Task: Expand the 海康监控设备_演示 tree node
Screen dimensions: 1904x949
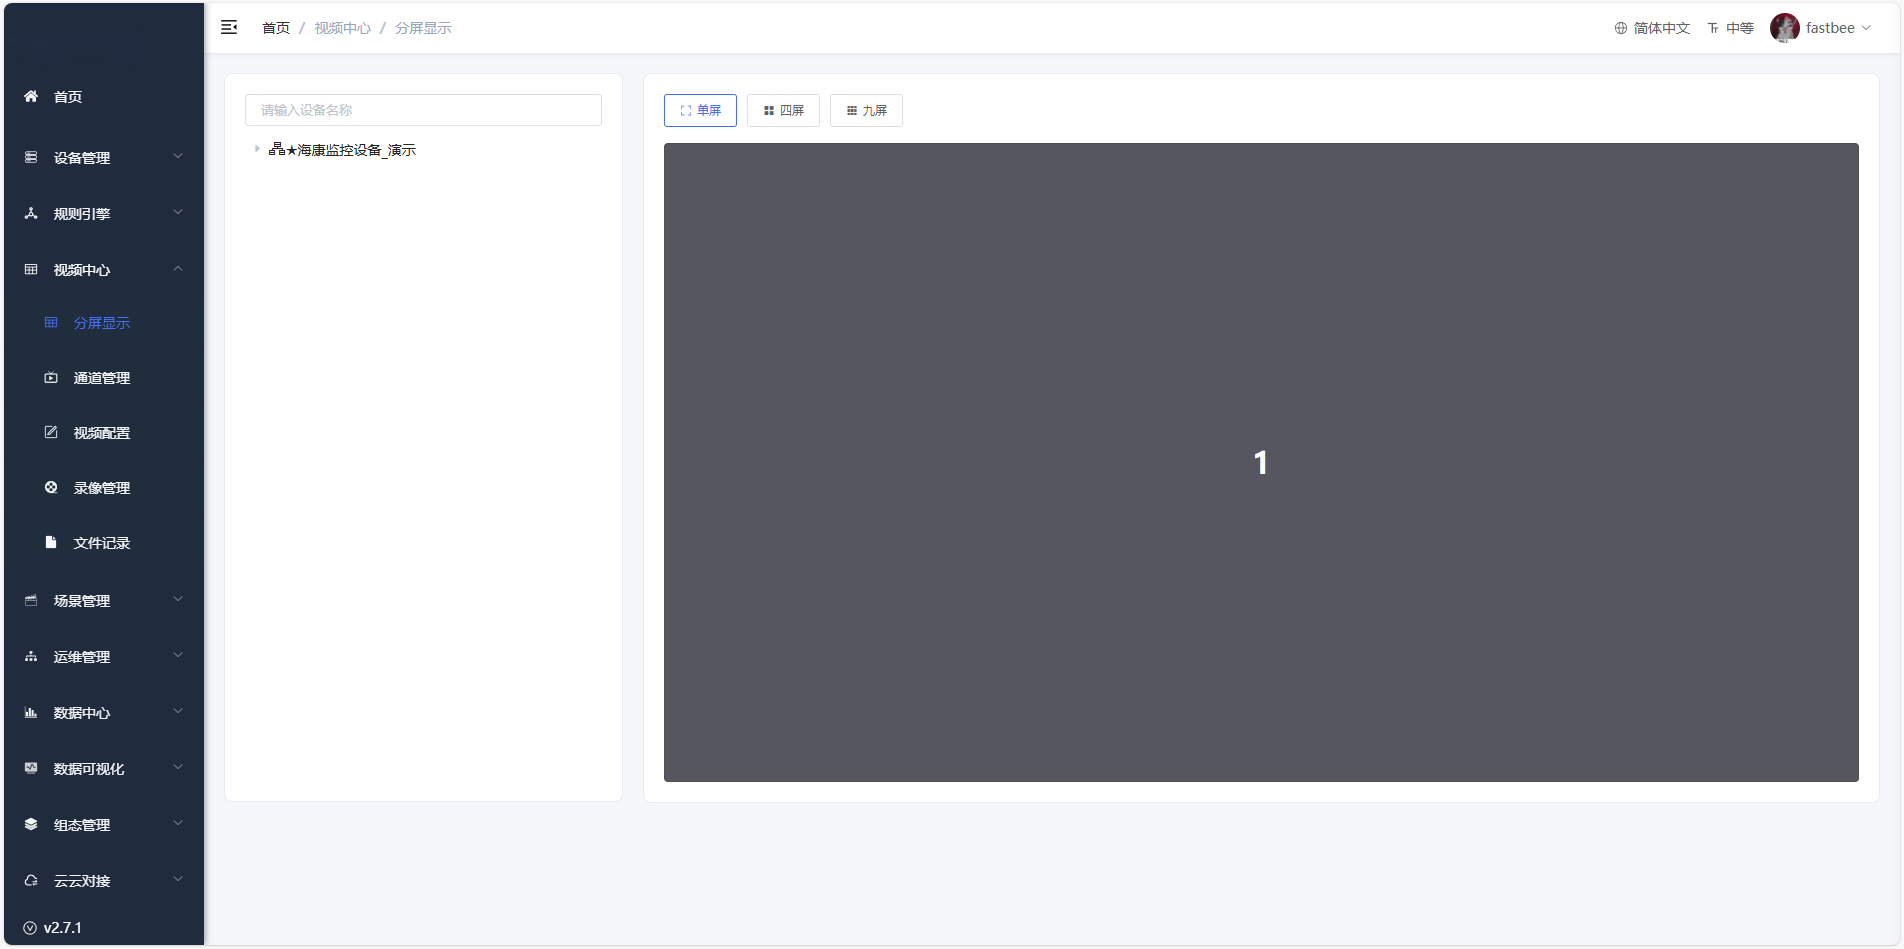Action: [257, 149]
